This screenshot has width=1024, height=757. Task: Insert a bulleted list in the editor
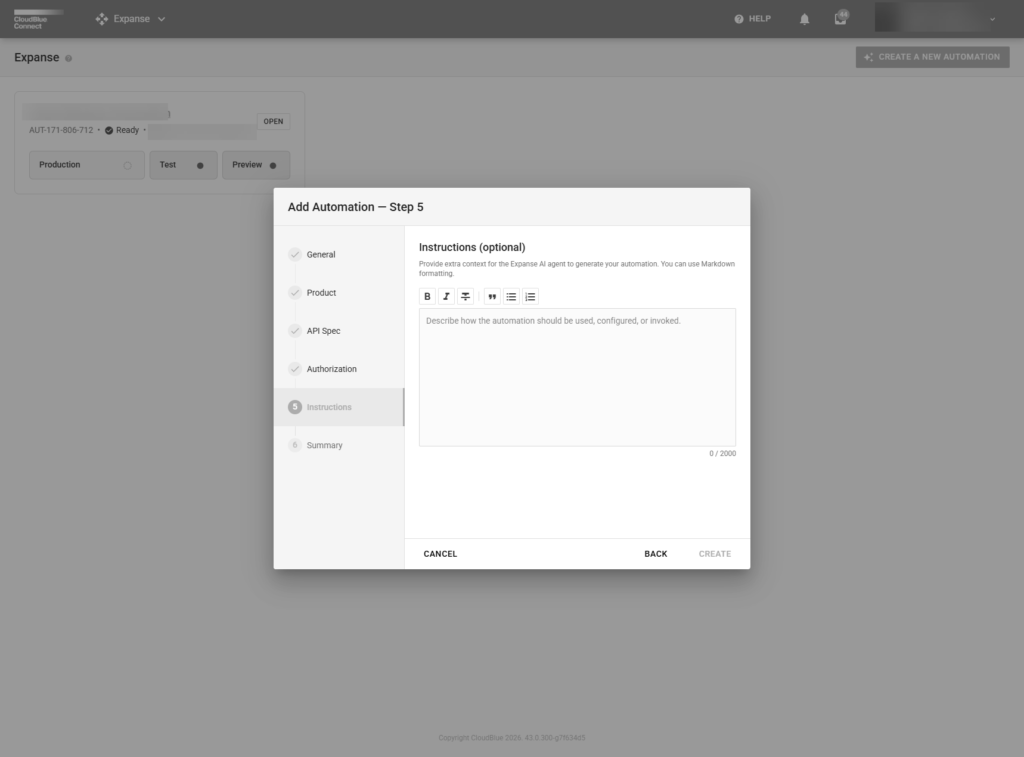point(511,297)
